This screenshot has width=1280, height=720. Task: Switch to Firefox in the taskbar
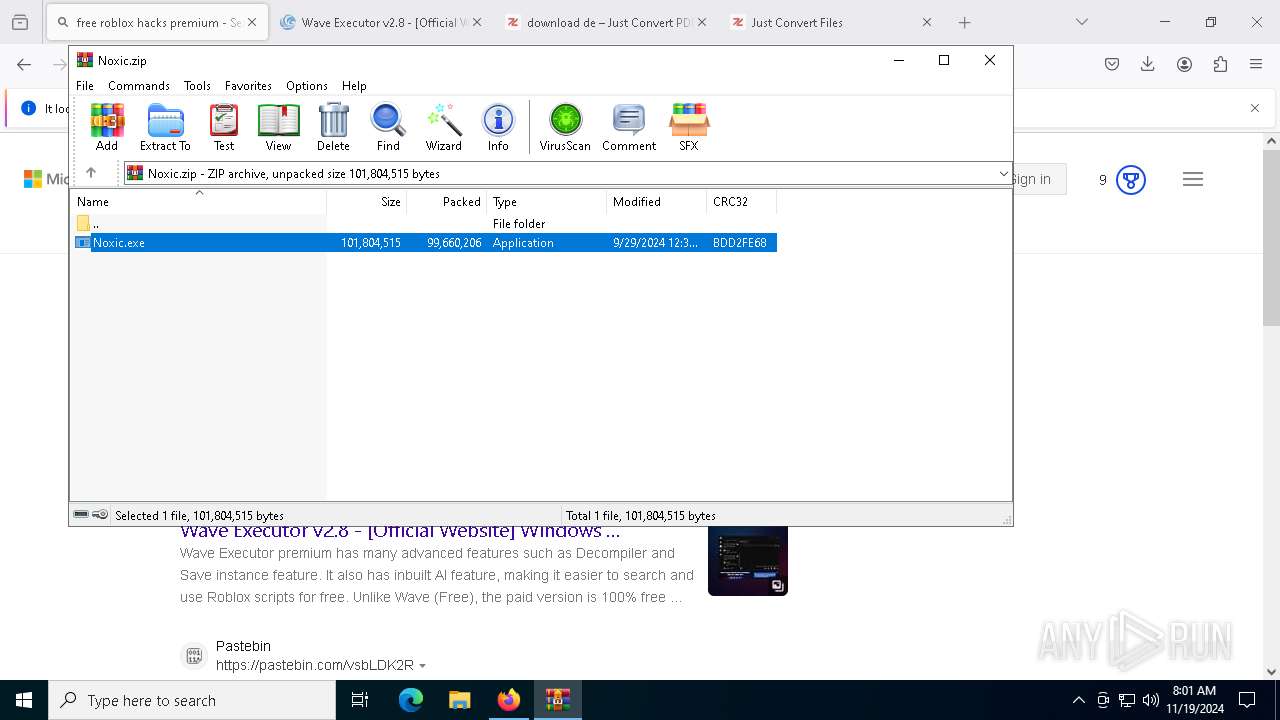[x=509, y=700]
